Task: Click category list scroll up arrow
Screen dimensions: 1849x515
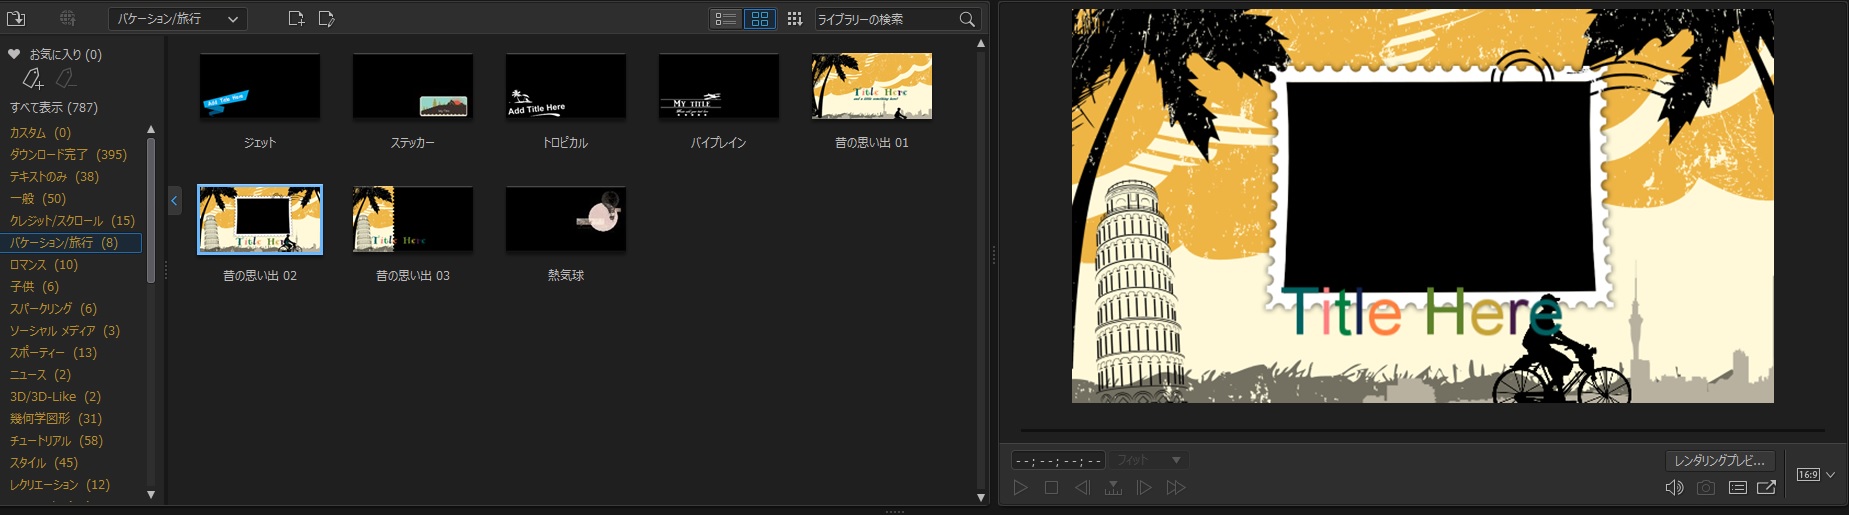Action: point(151,129)
